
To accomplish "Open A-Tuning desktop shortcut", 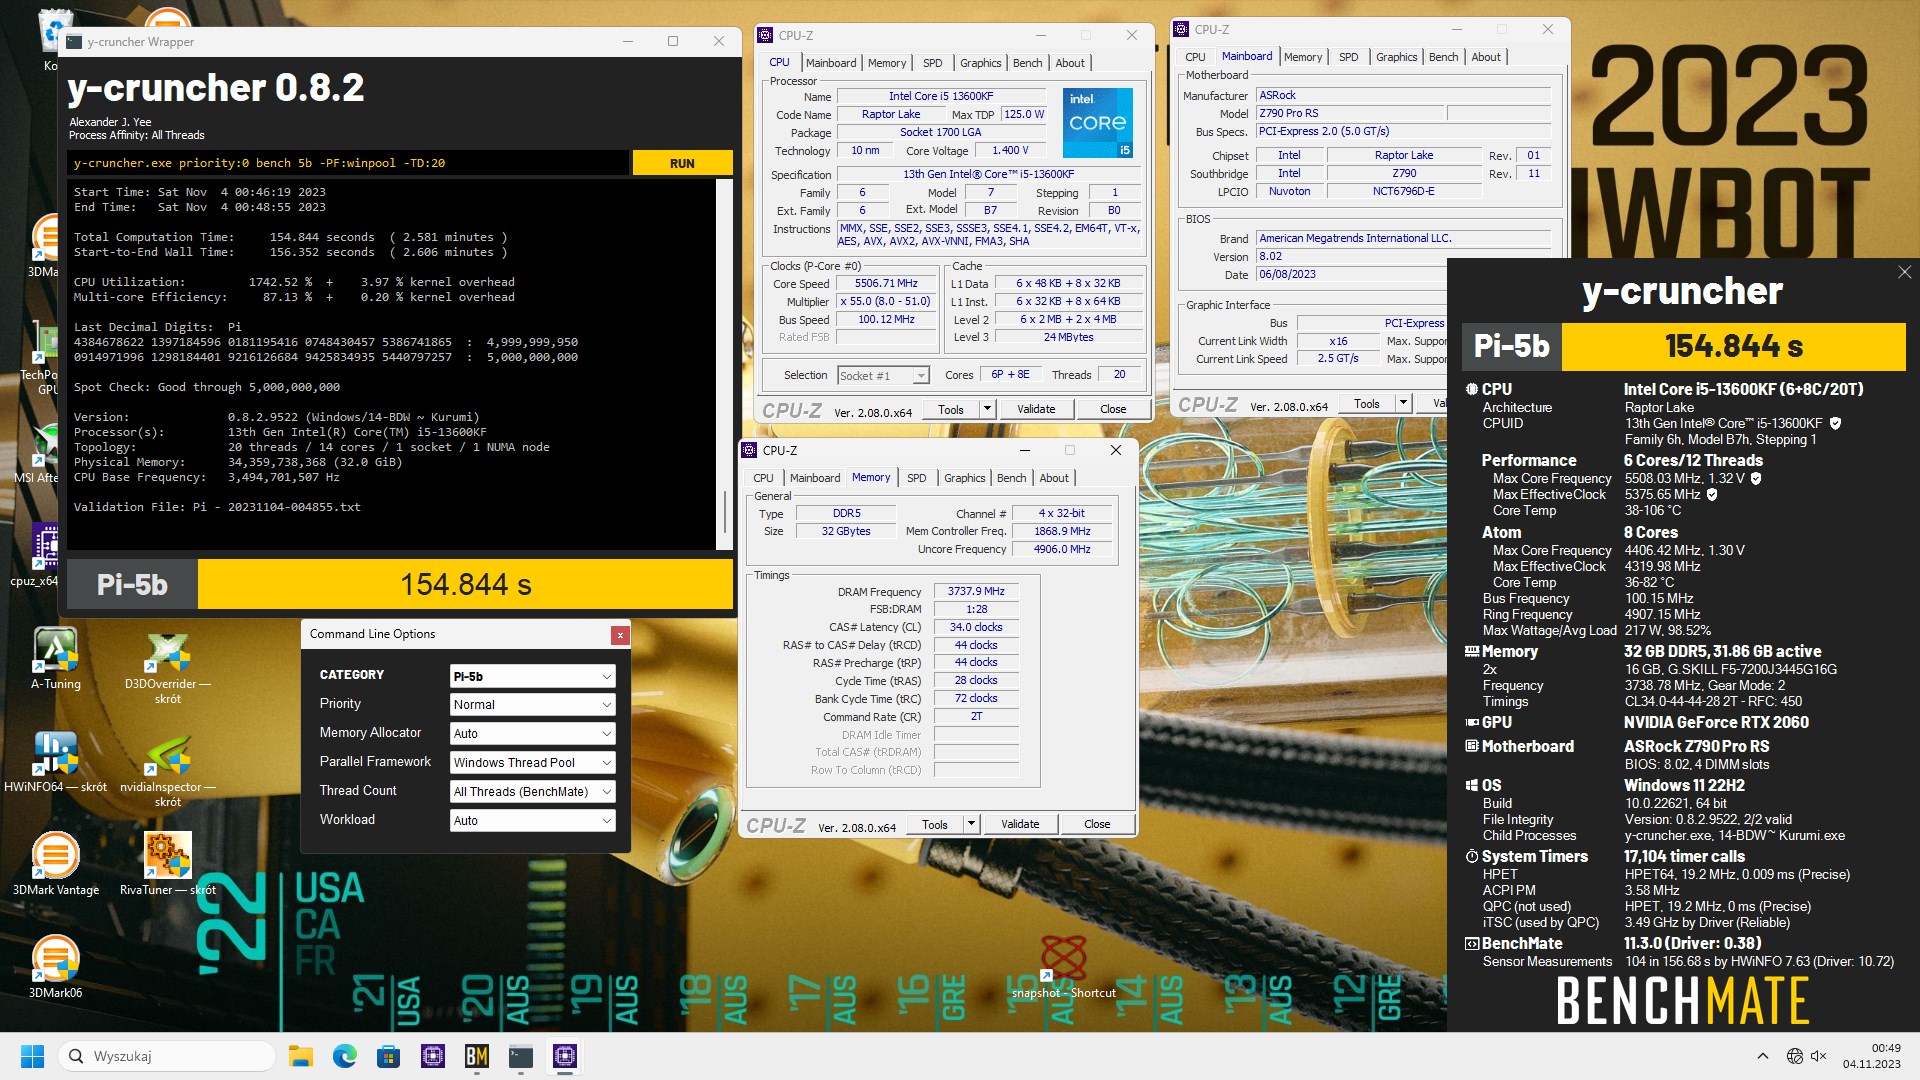I will [56, 658].
